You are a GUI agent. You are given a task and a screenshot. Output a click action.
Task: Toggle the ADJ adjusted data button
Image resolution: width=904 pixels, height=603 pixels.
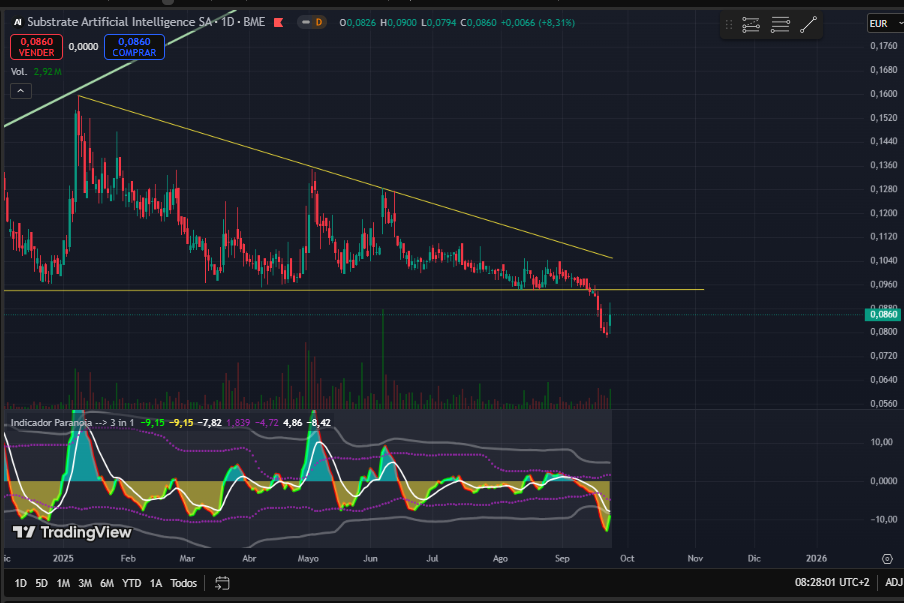(894, 582)
